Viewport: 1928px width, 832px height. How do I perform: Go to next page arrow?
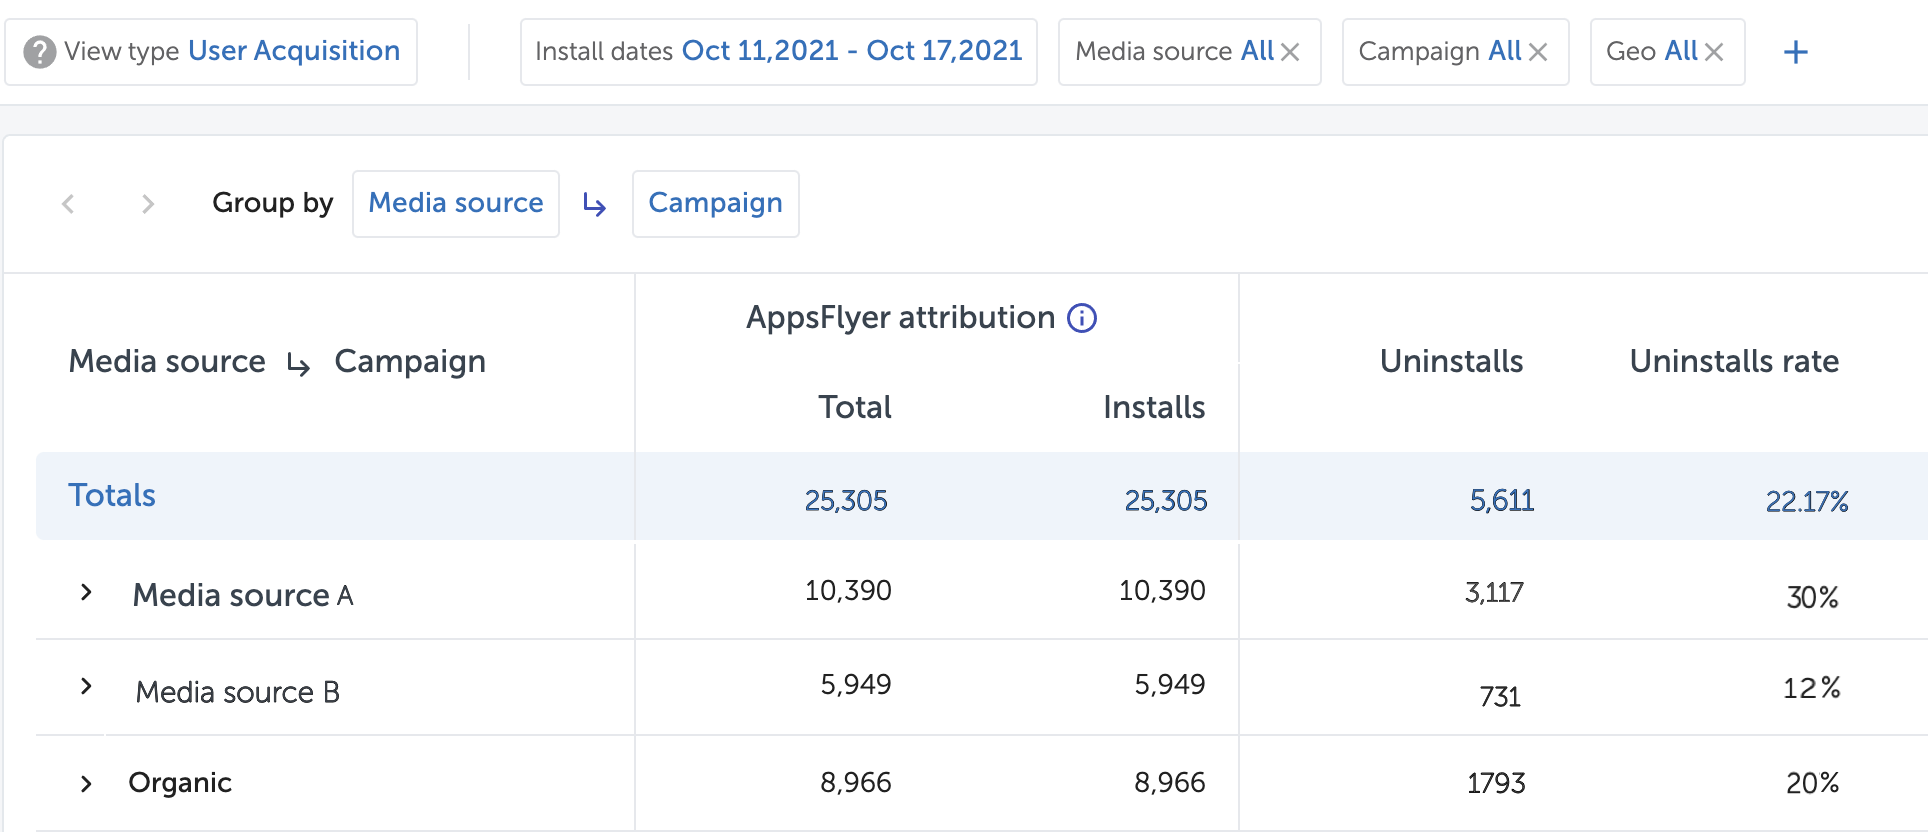pyautogui.click(x=148, y=204)
